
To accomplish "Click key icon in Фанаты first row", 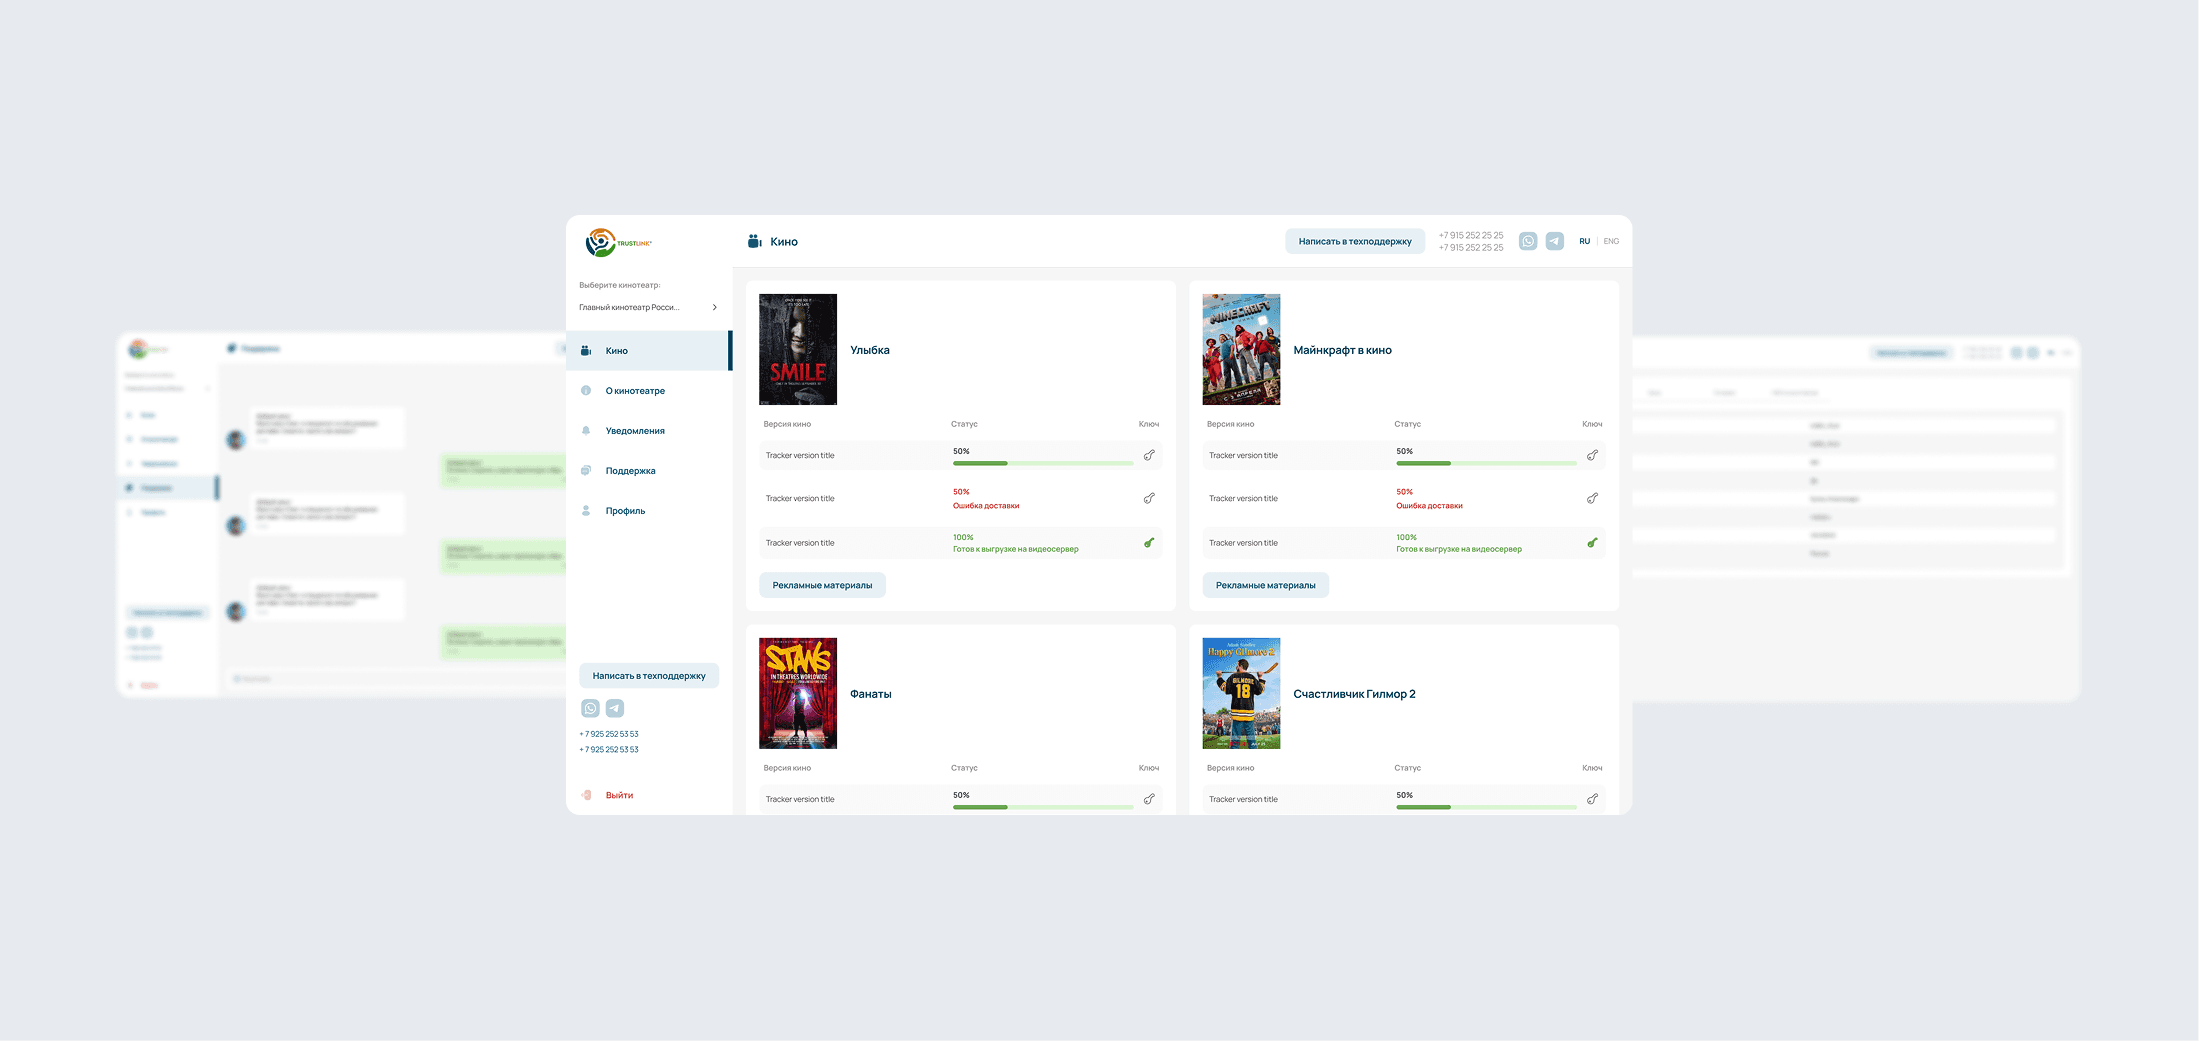I will click(1149, 799).
